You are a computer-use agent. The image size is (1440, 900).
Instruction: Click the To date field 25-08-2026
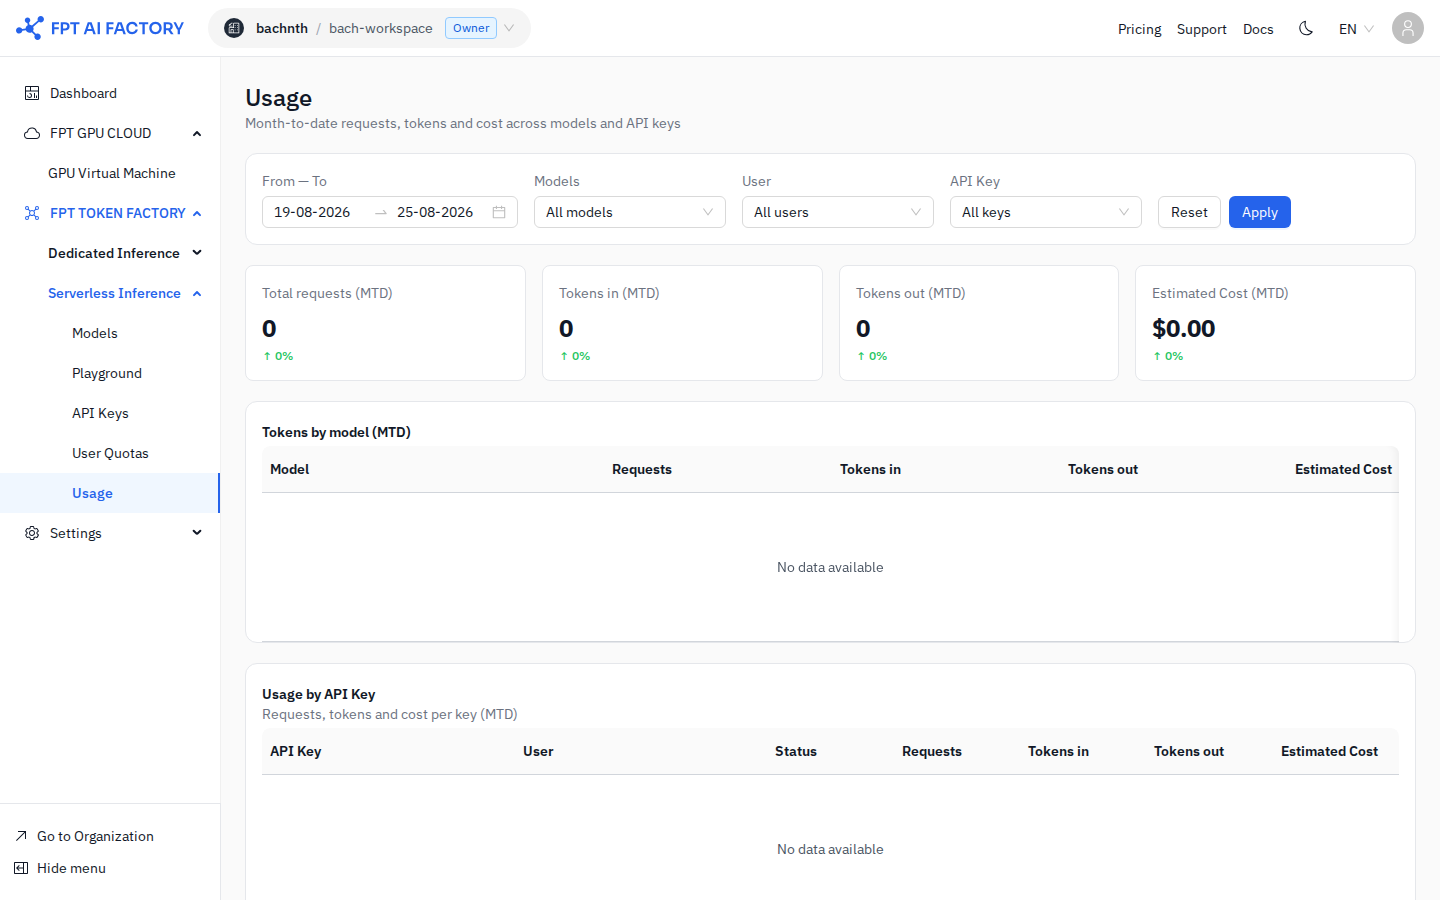coord(435,212)
